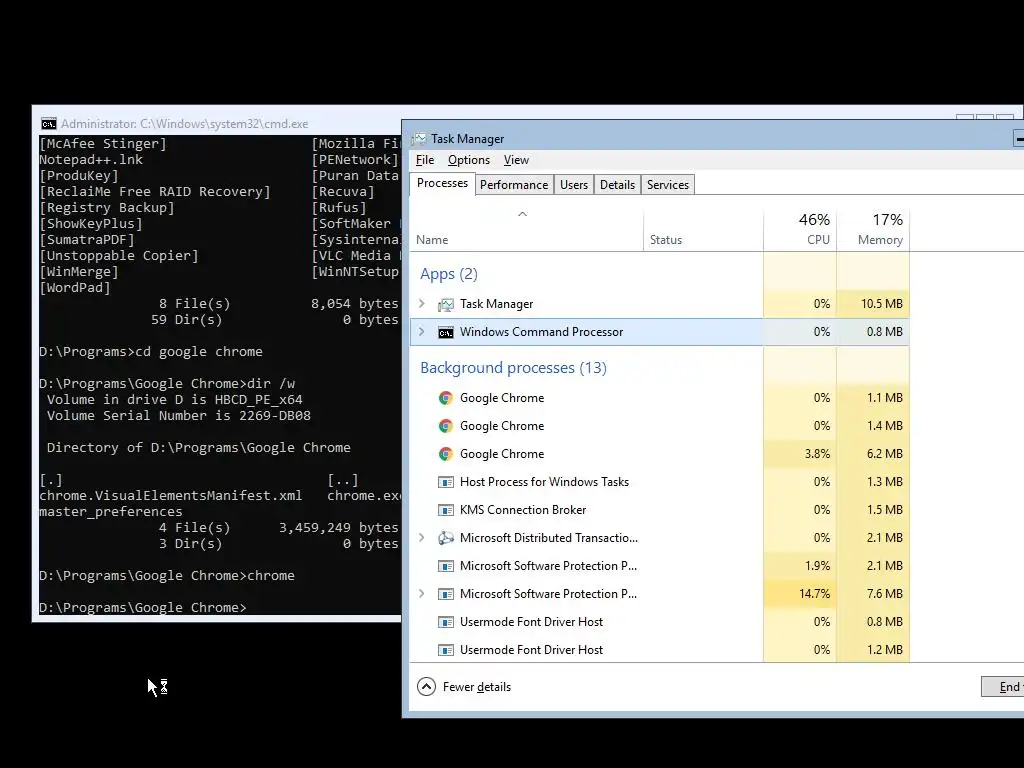Viewport: 1024px width, 768px height.
Task: Select Usermode Font Driver Host 1.2 MB row
Action: 660,650
